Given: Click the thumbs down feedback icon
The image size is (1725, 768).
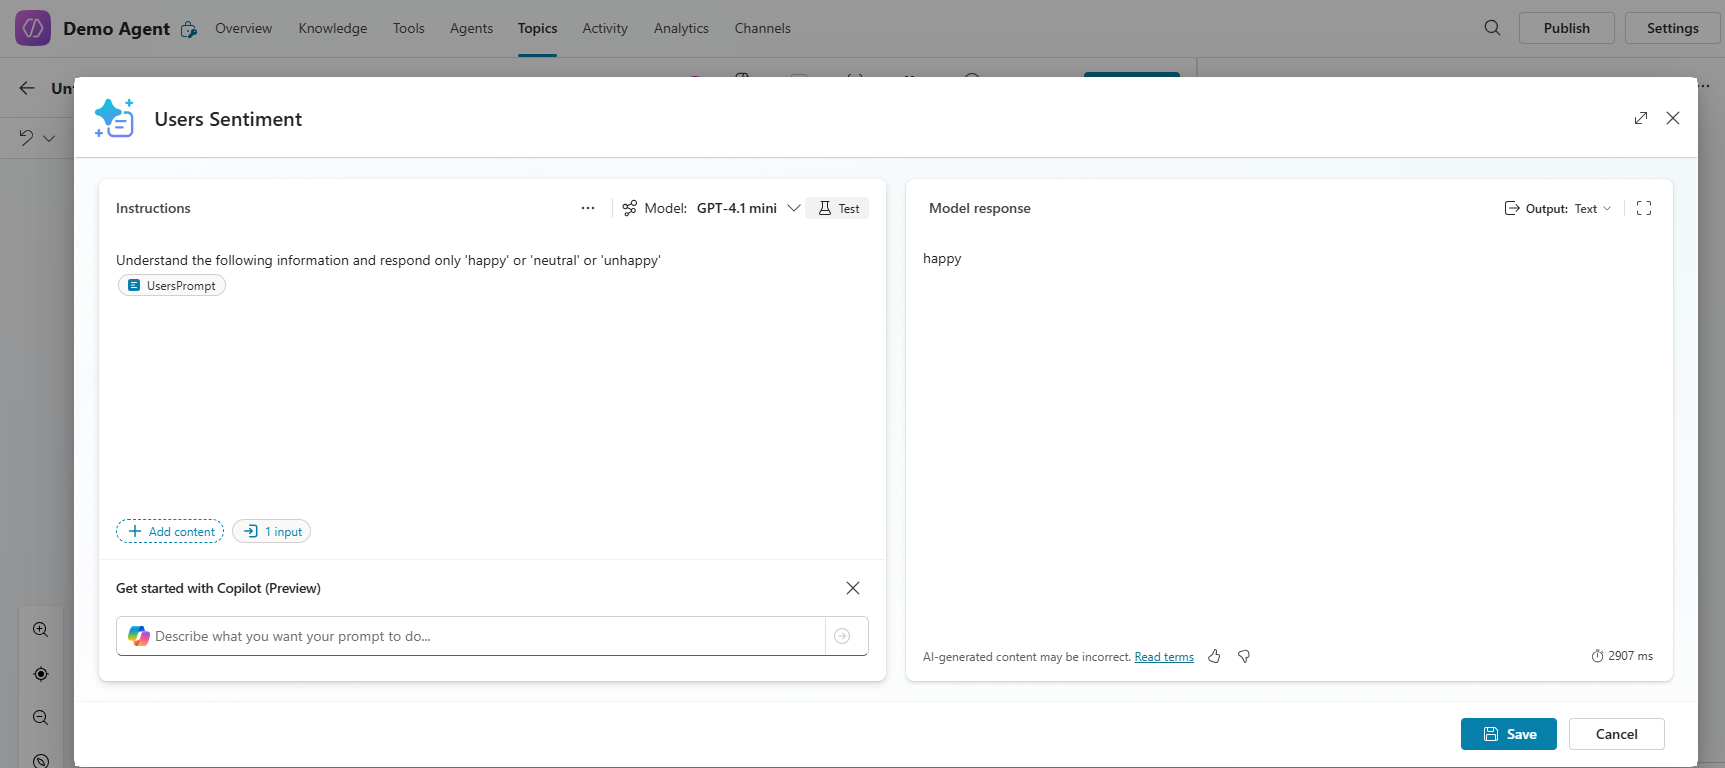Looking at the screenshot, I should pyautogui.click(x=1244, y=657).
